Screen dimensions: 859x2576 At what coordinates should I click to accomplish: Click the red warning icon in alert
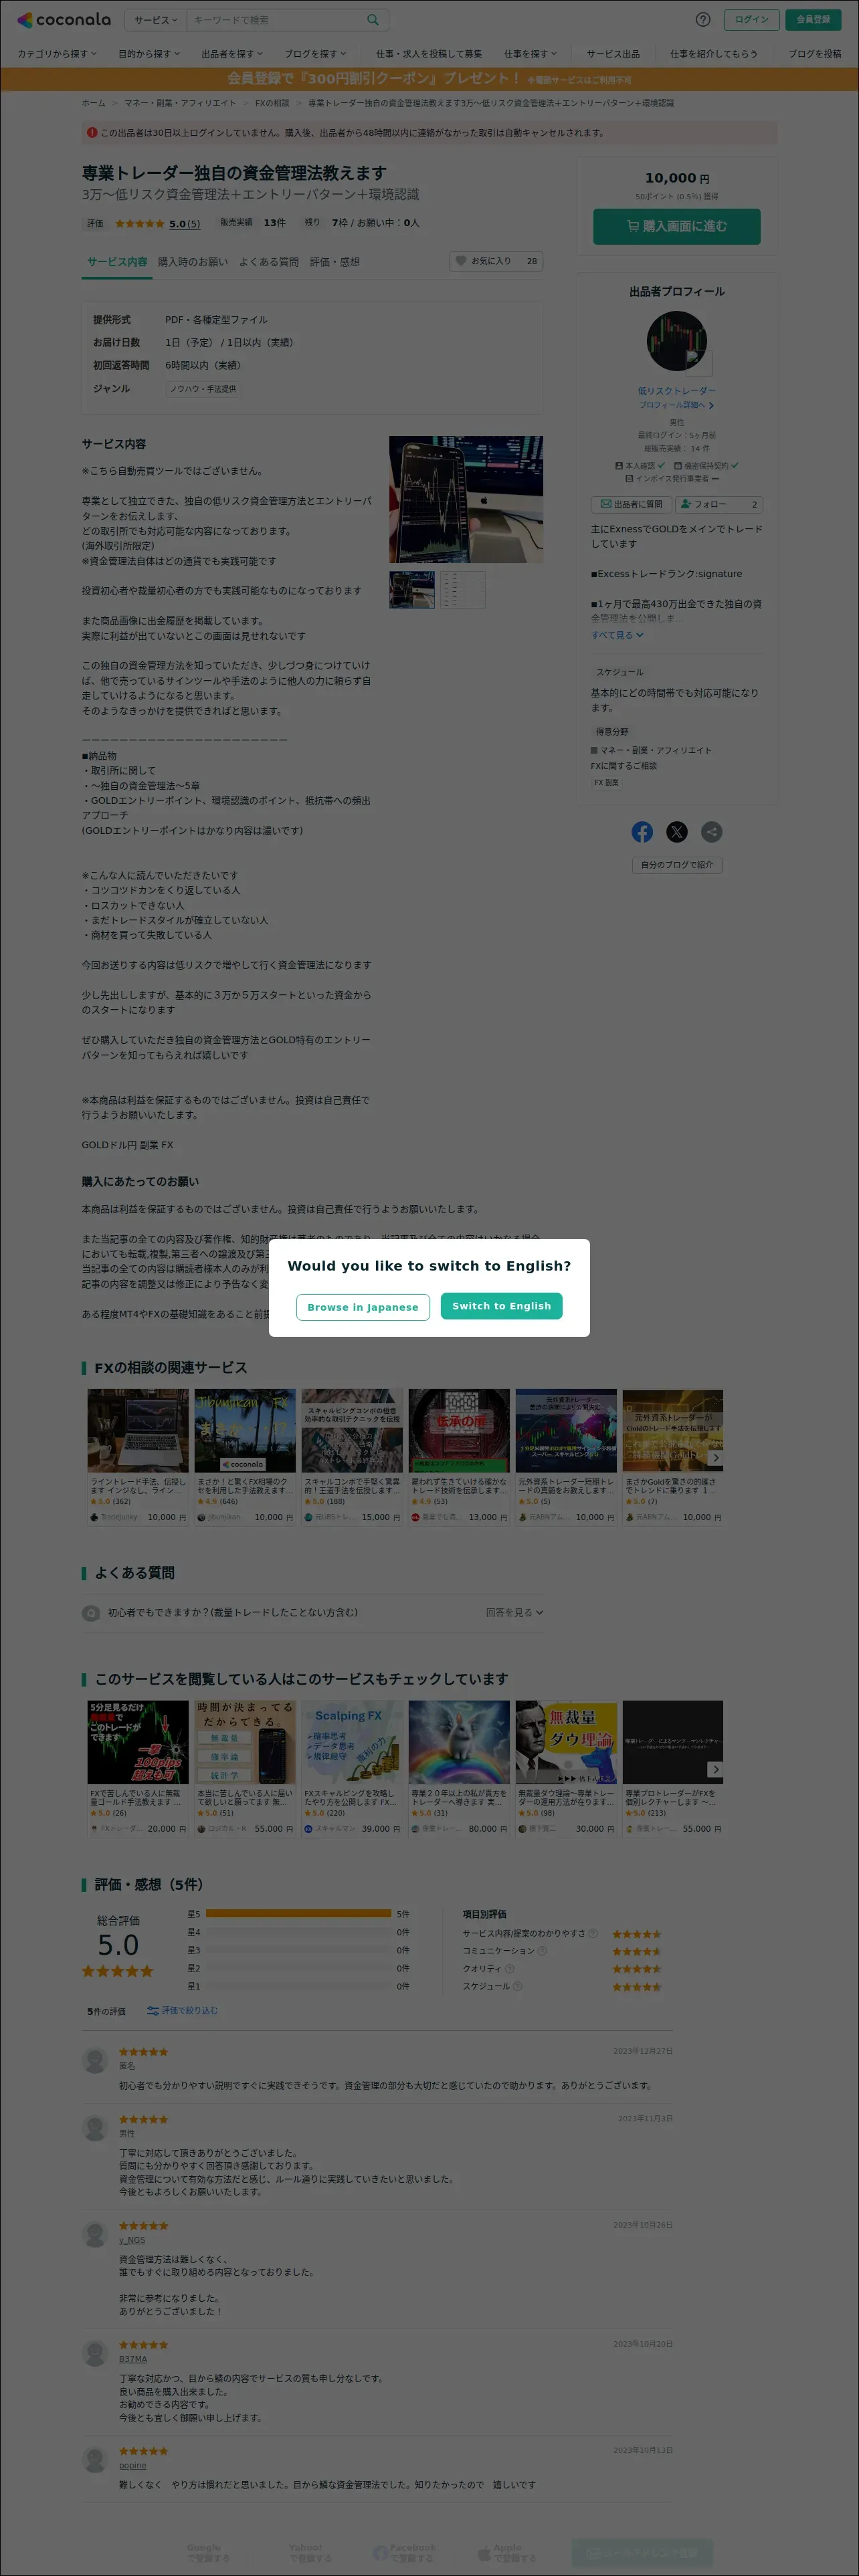tap(92, 132)
